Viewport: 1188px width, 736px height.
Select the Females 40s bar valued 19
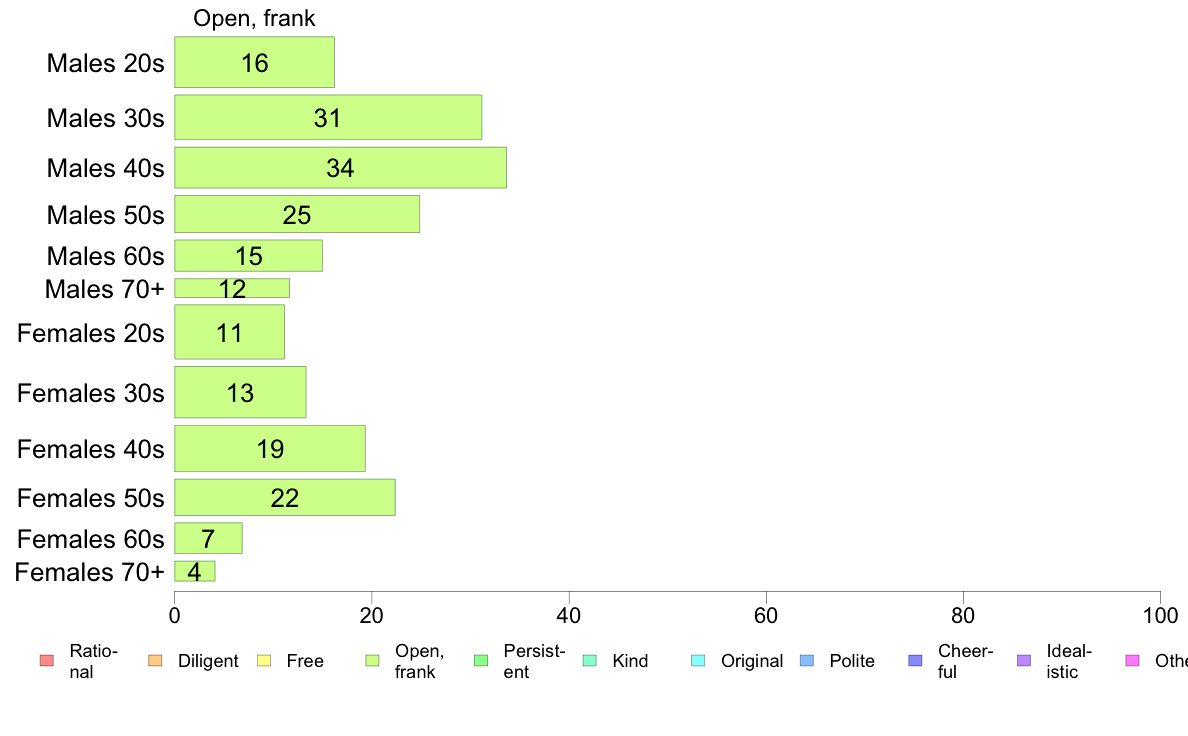[270, 449]
